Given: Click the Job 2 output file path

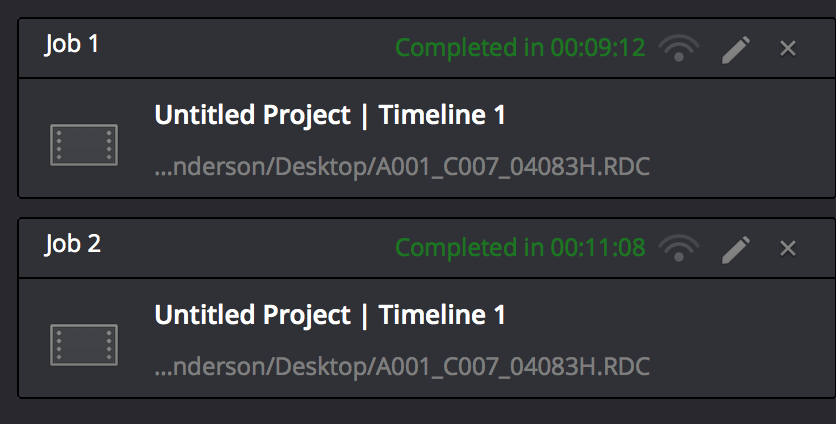Looking at the screenshot, I should coord(402,366).
